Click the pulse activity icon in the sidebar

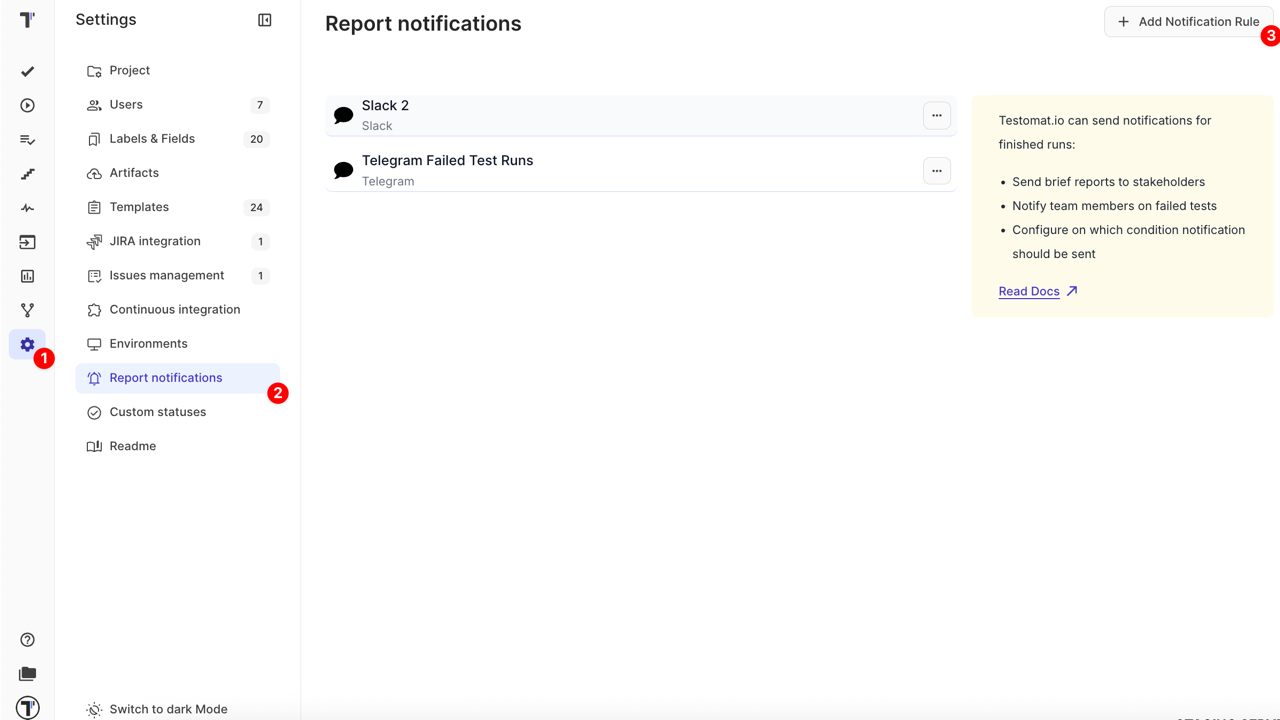(x=27, y=207)
